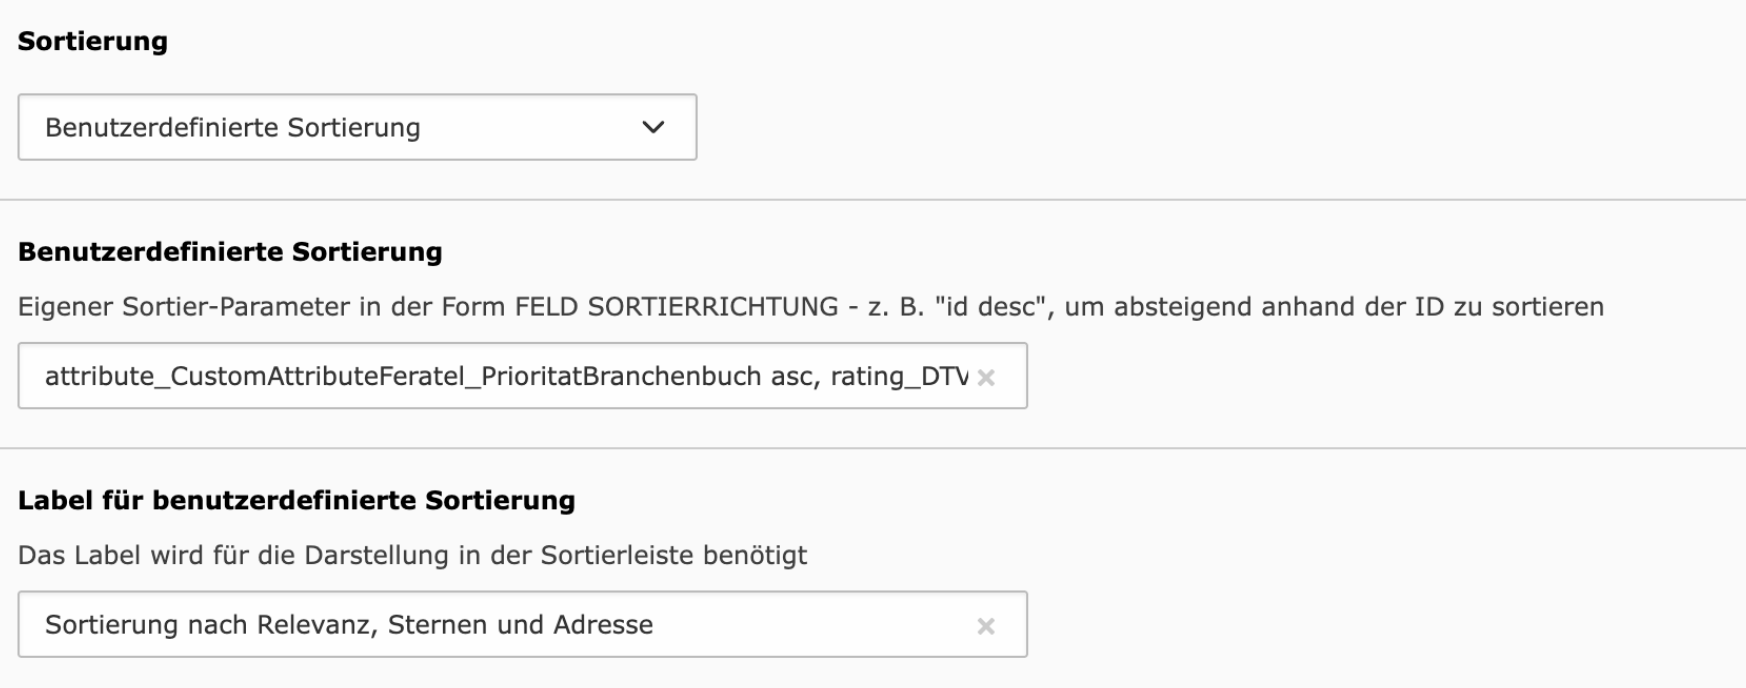Click the 'Label für benutzerdefinierte Sortierung' heading
The image size is (1746, 688).
coord(297,500)
